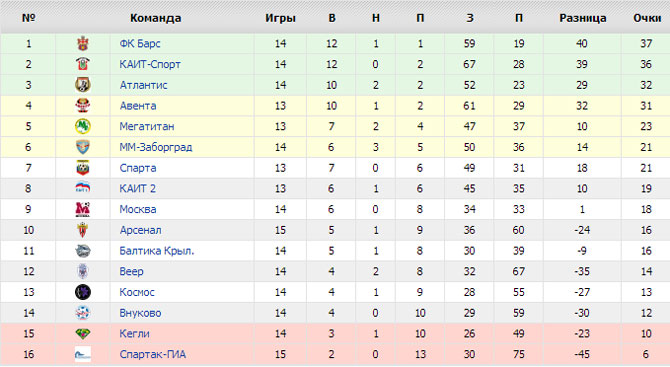Image resolution: width=670 pixels, height=367 pixels.
Task: Open the Внуково team link
Action: click(141, 313)
